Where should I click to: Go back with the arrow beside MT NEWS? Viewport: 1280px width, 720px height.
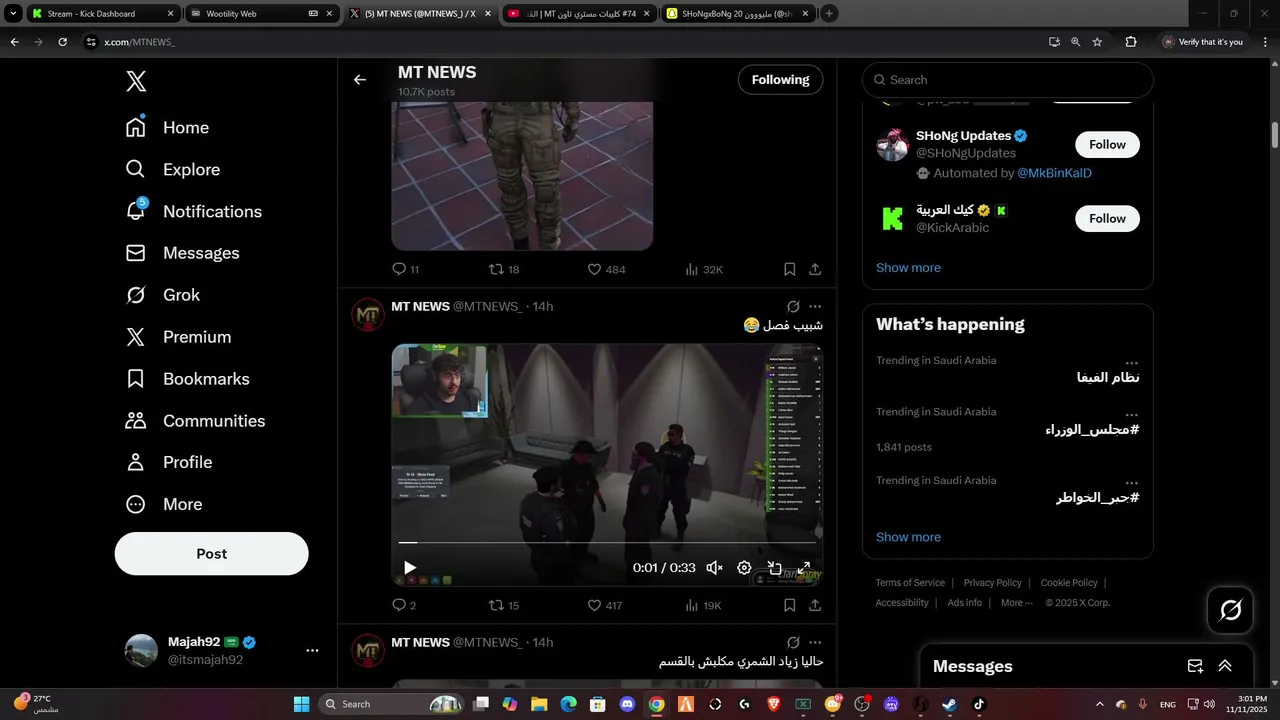point(360,80)
